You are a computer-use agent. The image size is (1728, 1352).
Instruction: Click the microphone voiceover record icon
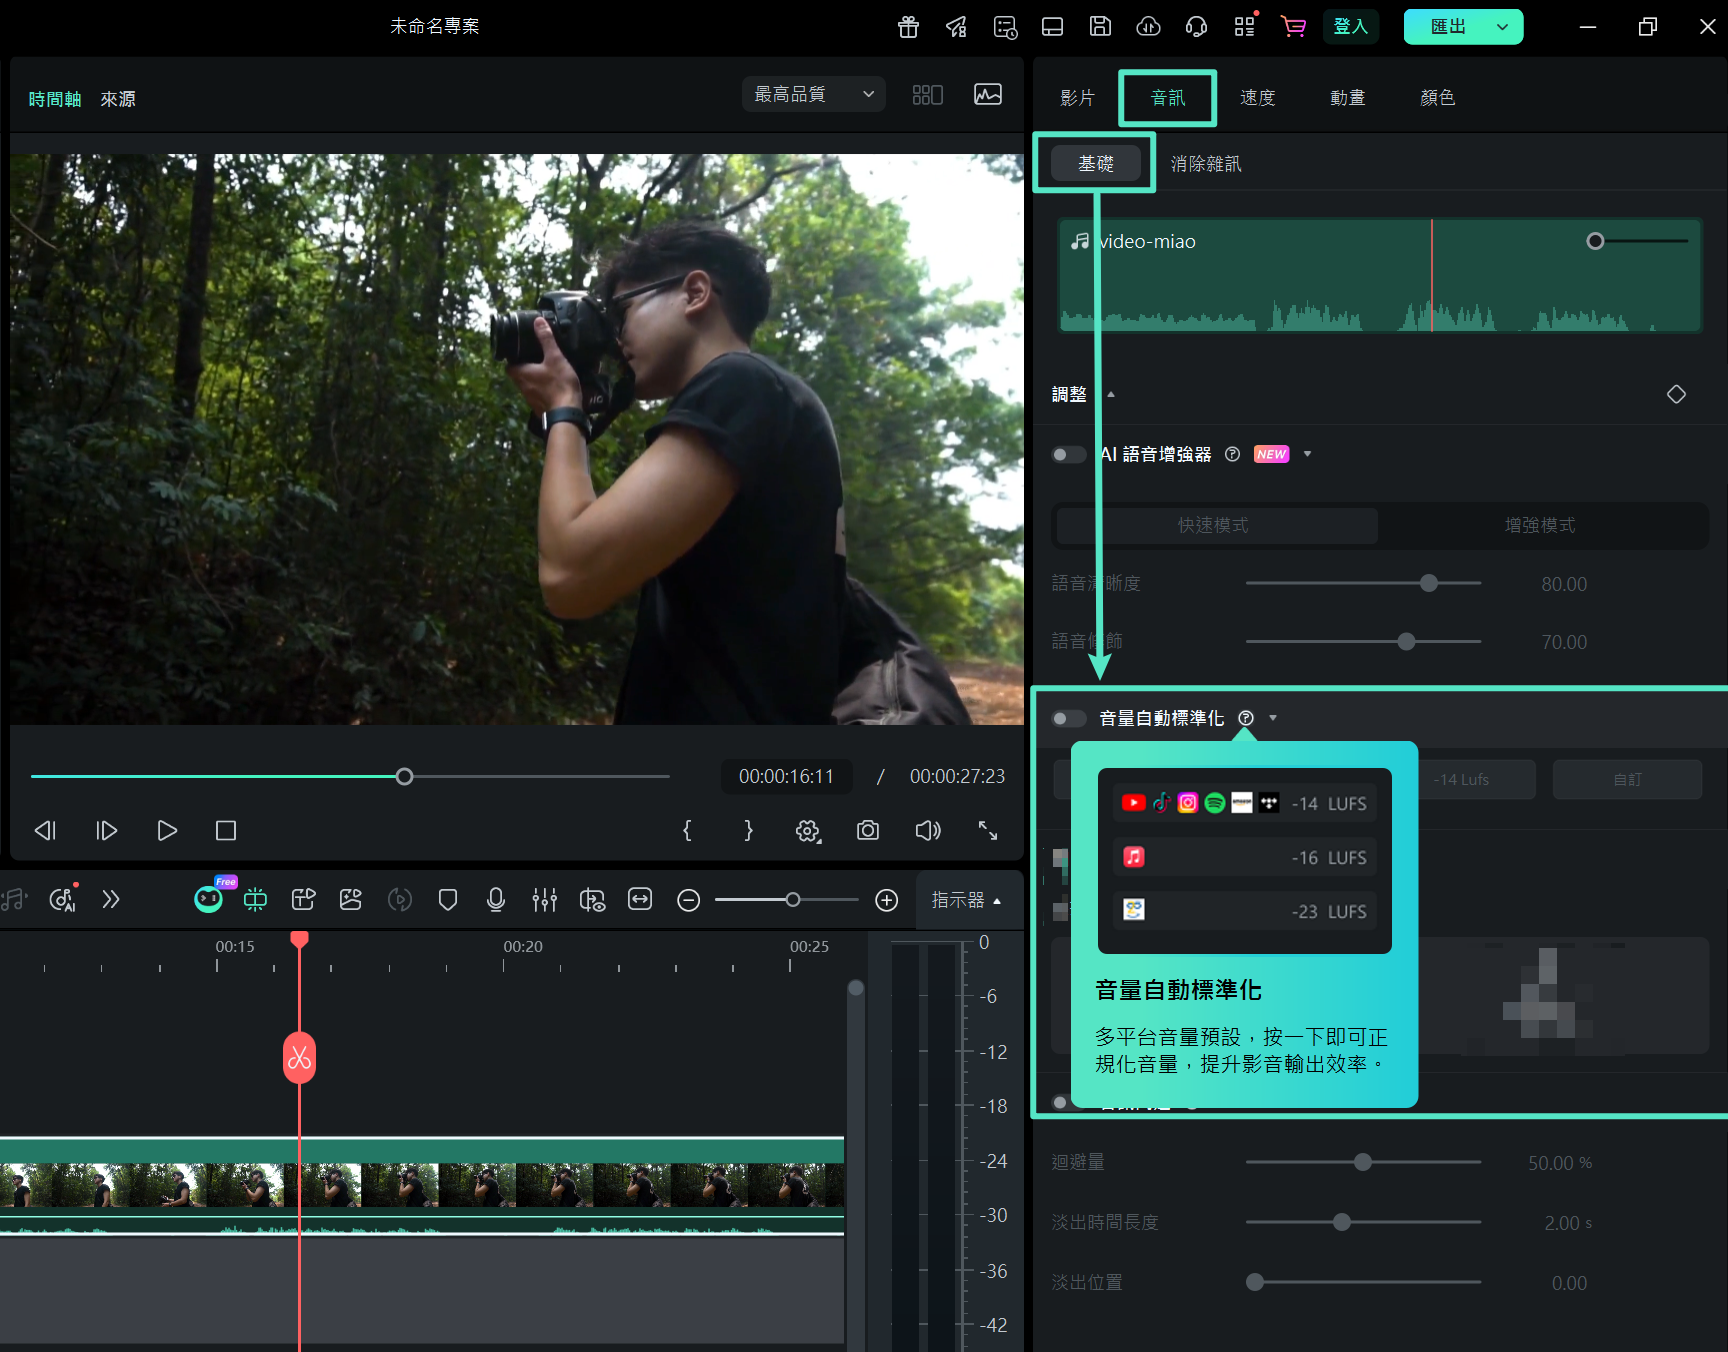tap(496, 900)
